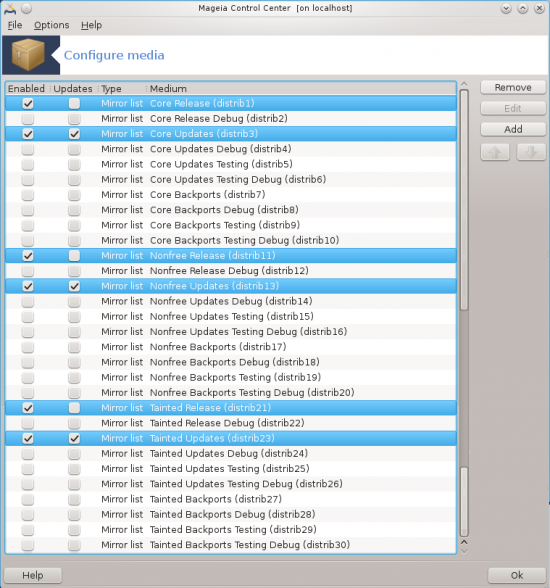Check the Updates box for Tainted Backports Testing Debug (distrib30)
550x588 pixels.
tap(74, 545)
